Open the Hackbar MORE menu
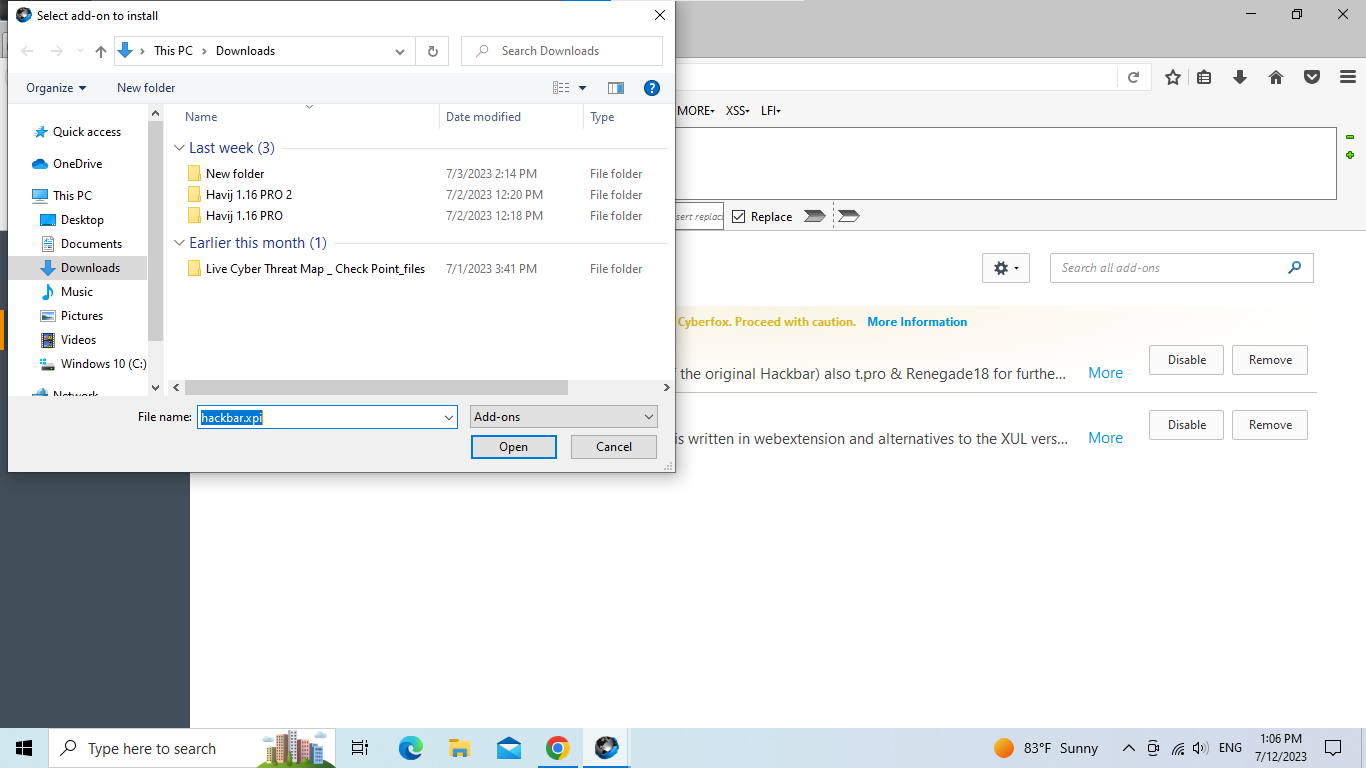 696,111
